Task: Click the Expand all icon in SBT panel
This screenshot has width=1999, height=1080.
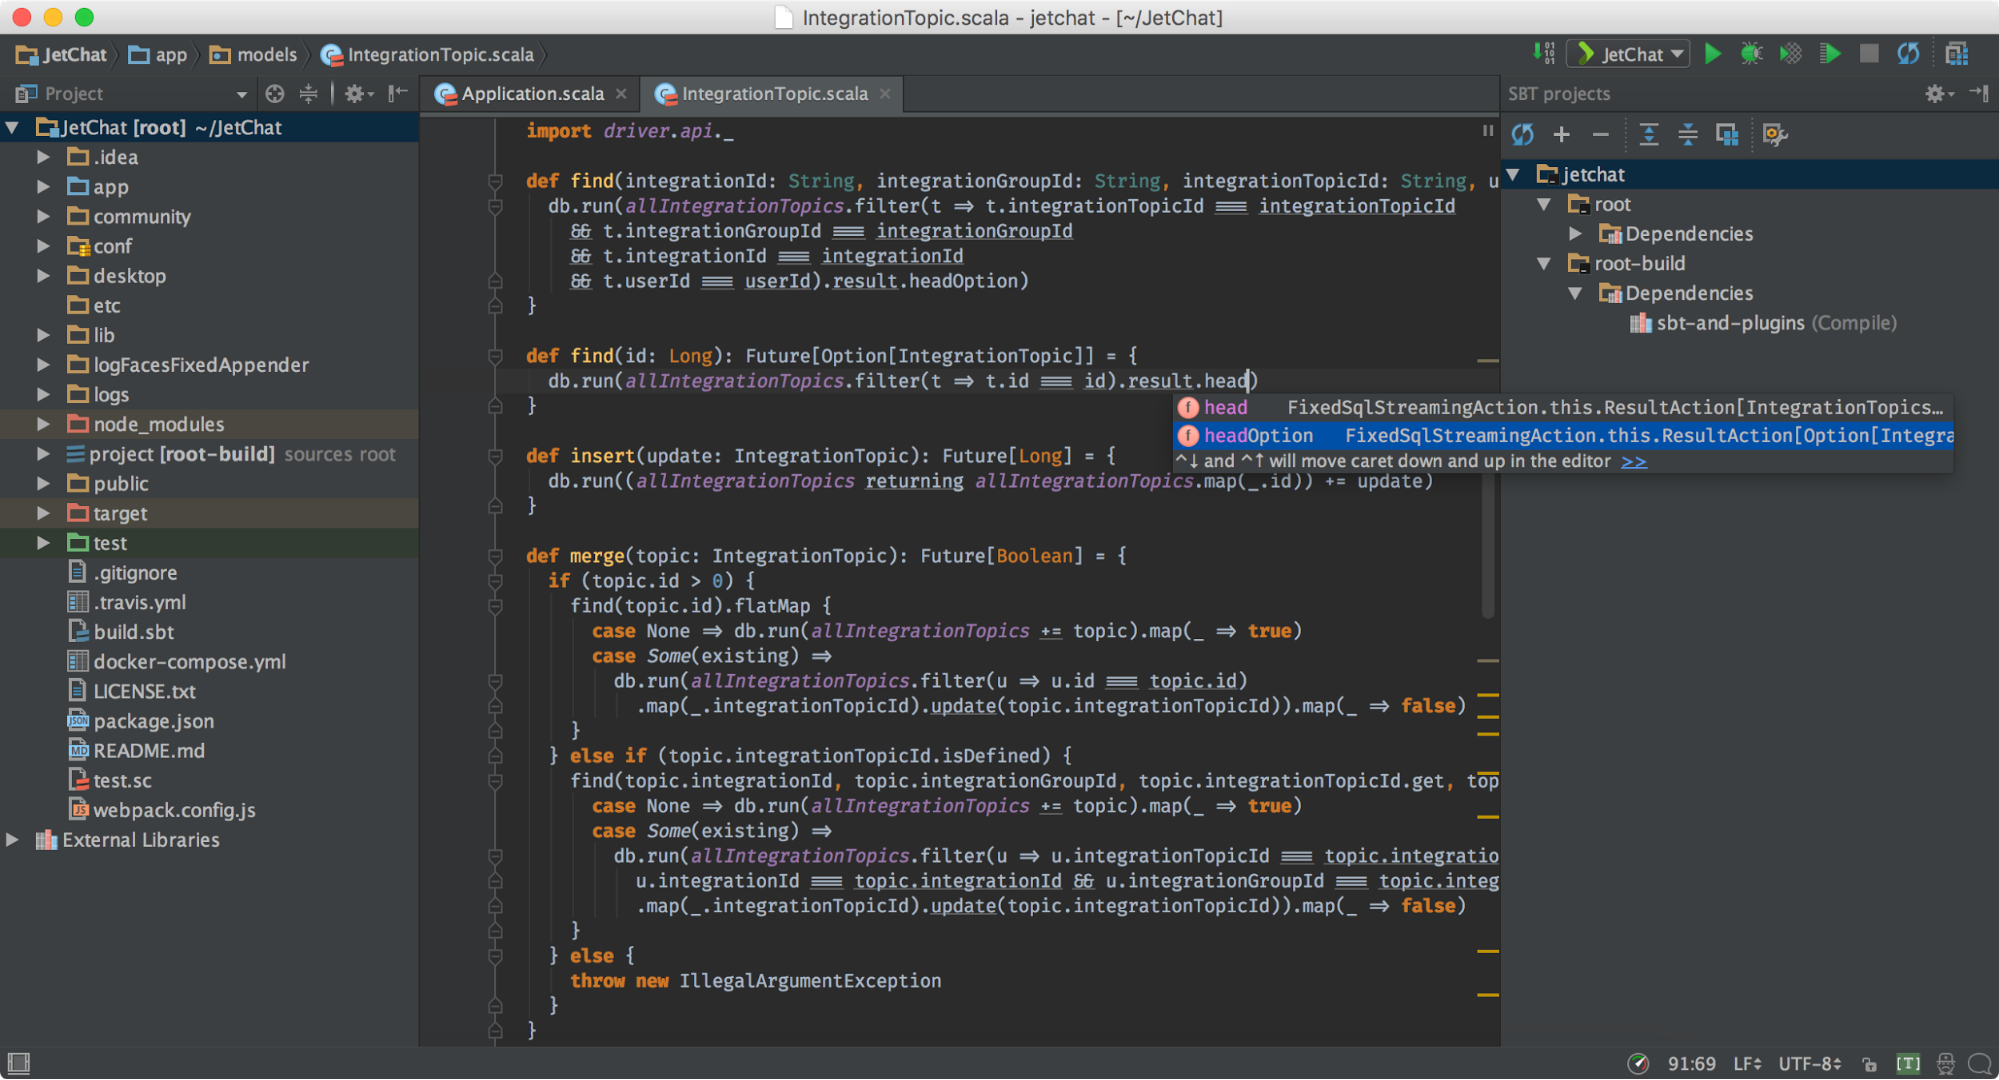Action: pyautogui.click(x=1647, y=132)
